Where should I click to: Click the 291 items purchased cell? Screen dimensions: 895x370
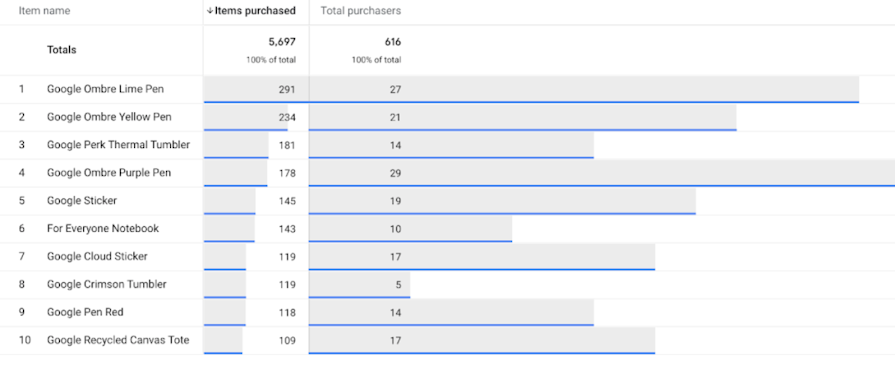point(287,89)
